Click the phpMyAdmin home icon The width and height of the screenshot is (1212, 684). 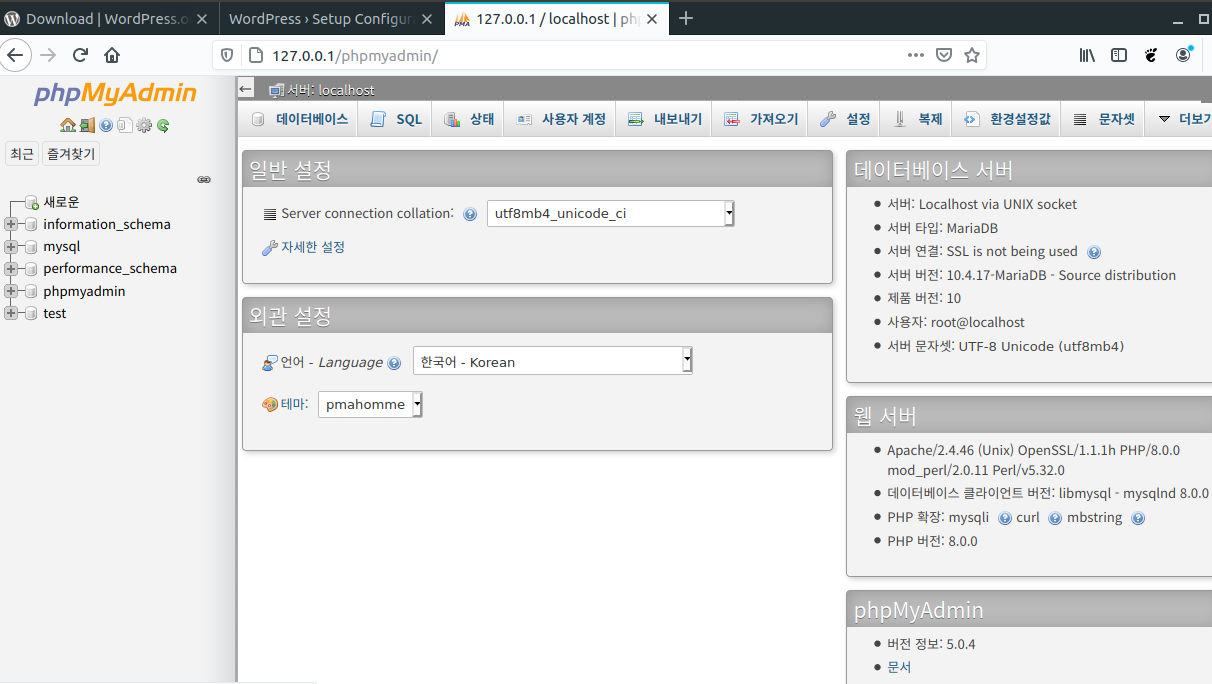pos(68,125)
